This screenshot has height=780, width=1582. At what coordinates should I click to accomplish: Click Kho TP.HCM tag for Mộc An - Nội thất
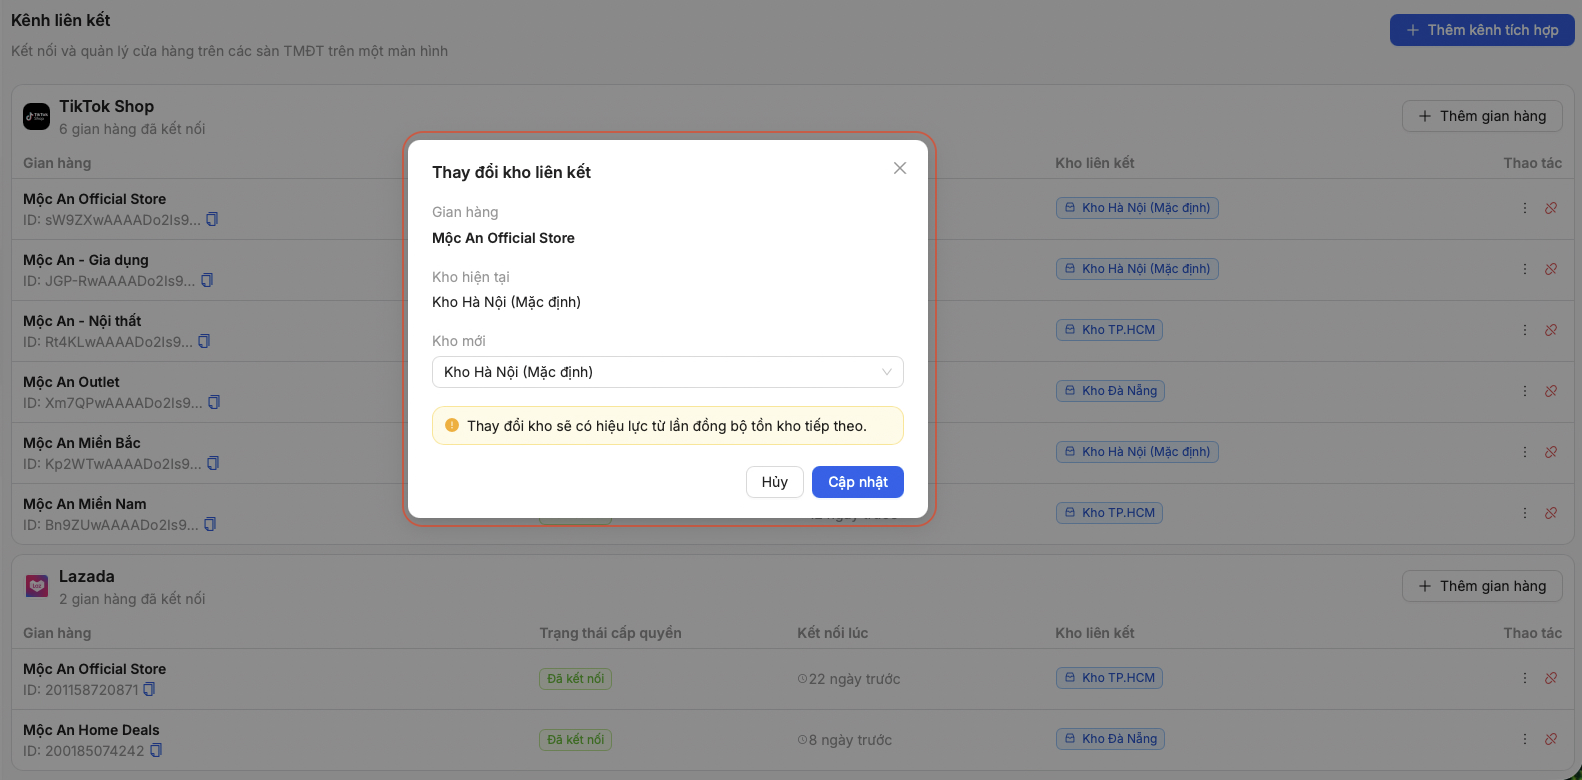coord(1109,330)
